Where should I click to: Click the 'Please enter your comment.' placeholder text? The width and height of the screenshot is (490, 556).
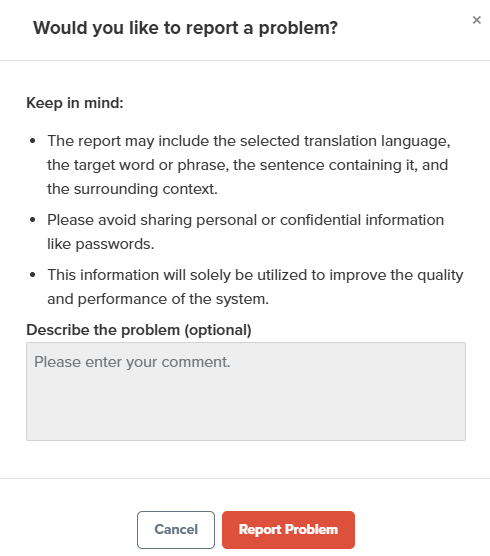click(132, 362)
